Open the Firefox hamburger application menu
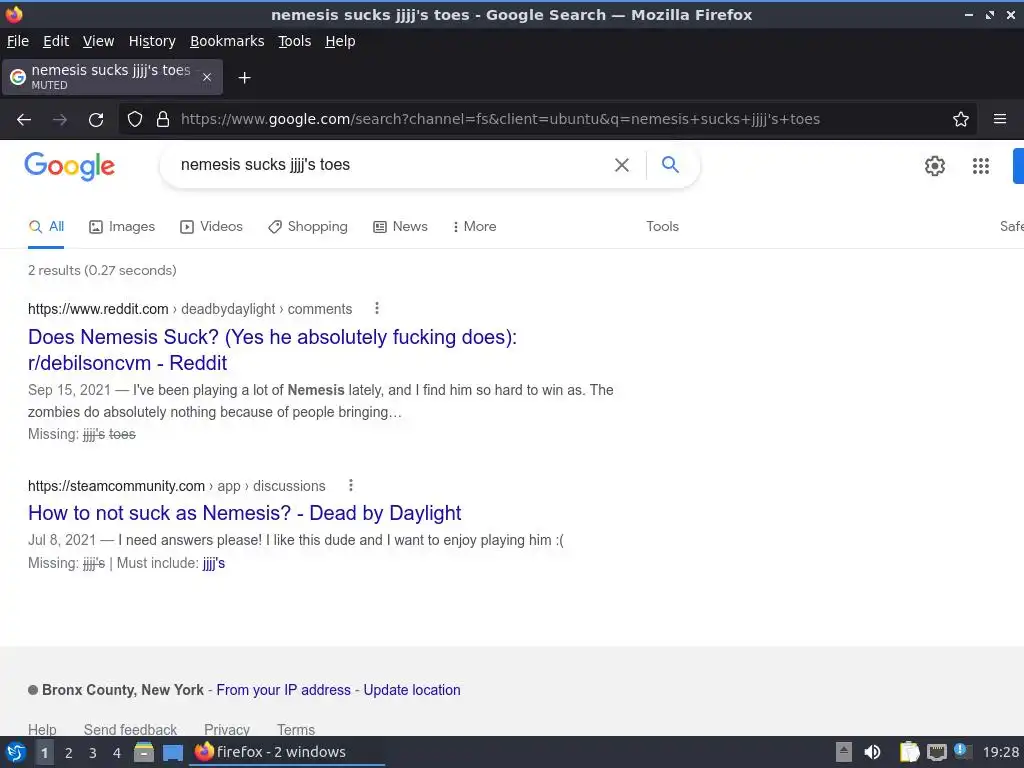 coord(1000,119)
